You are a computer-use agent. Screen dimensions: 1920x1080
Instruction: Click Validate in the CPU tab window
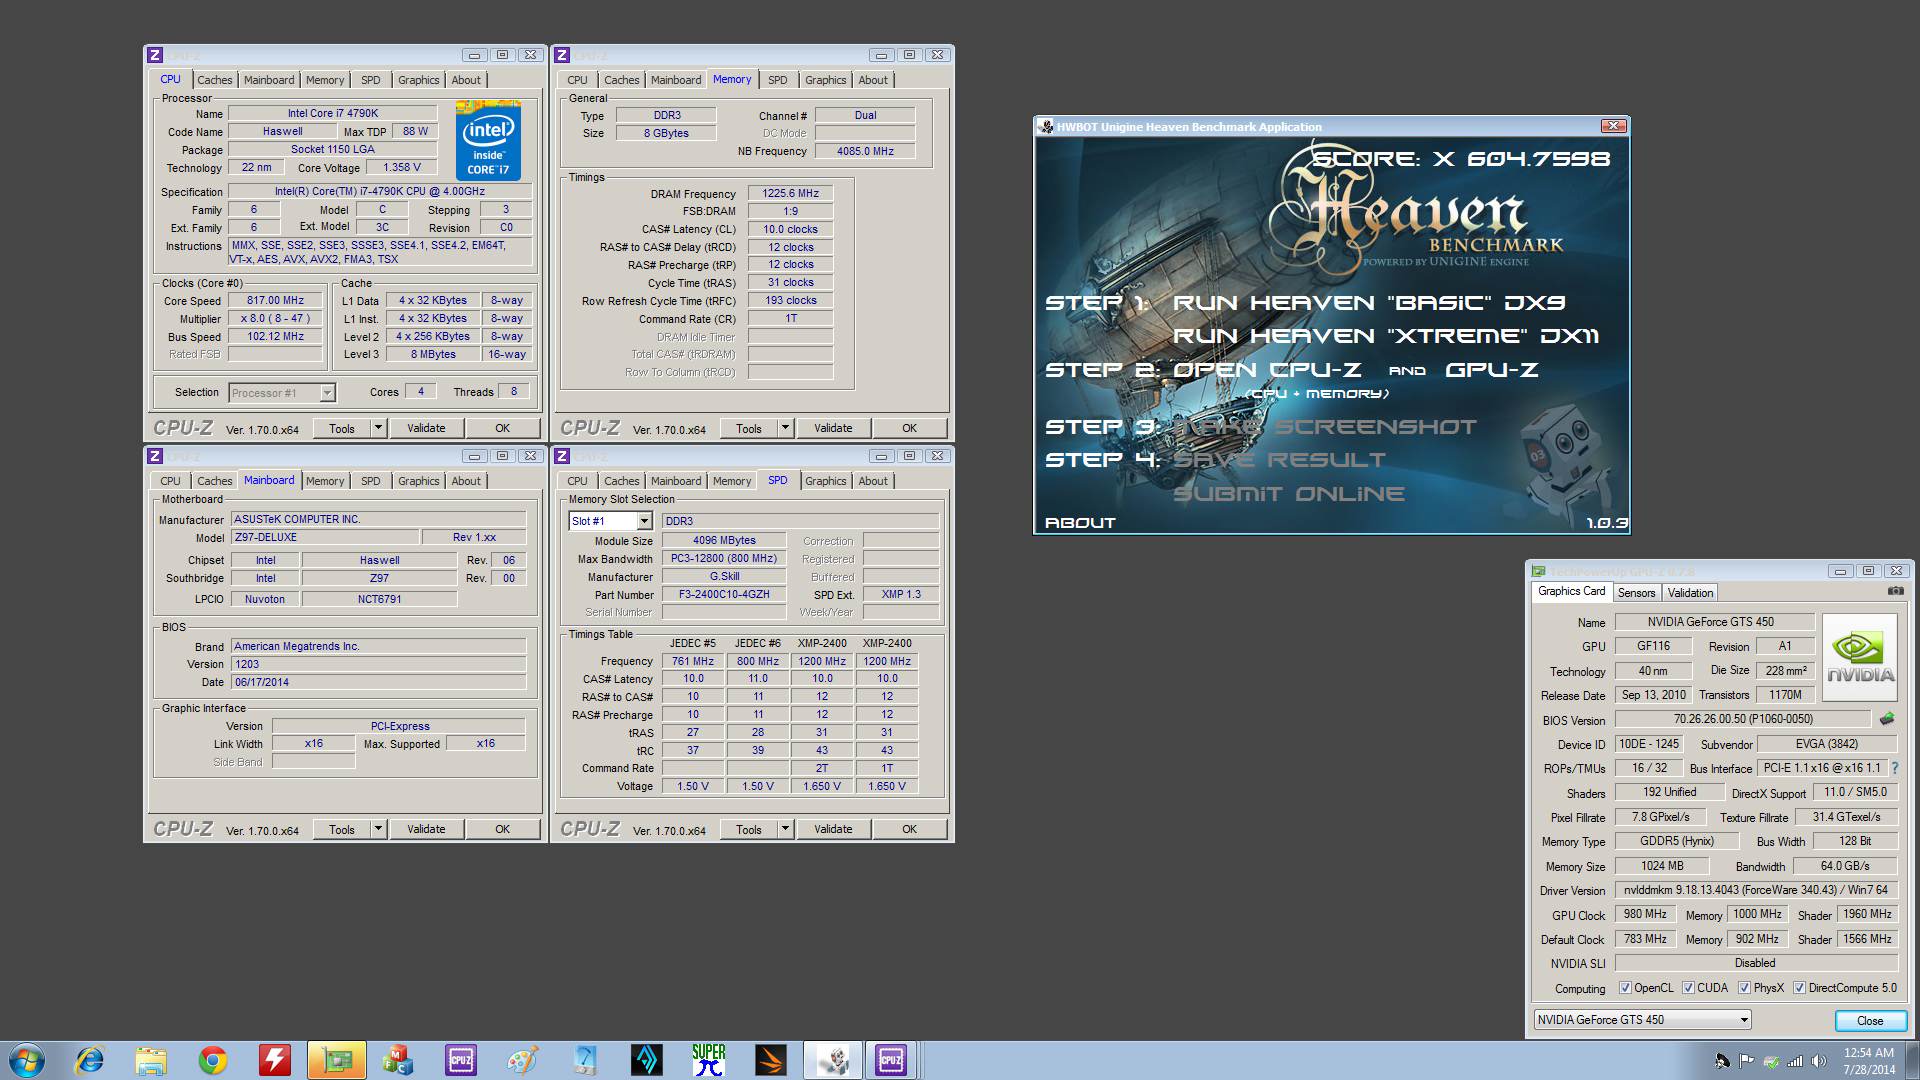[426, 428]
